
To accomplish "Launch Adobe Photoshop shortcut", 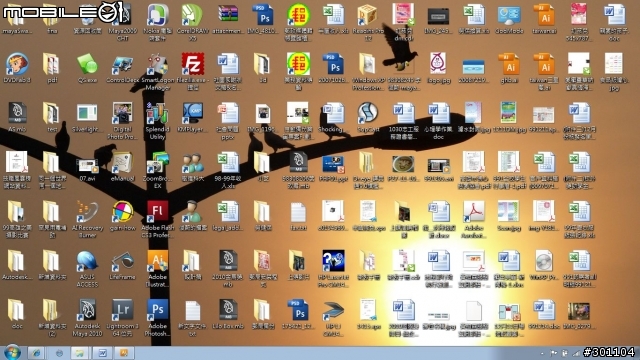I will [157, 318].
